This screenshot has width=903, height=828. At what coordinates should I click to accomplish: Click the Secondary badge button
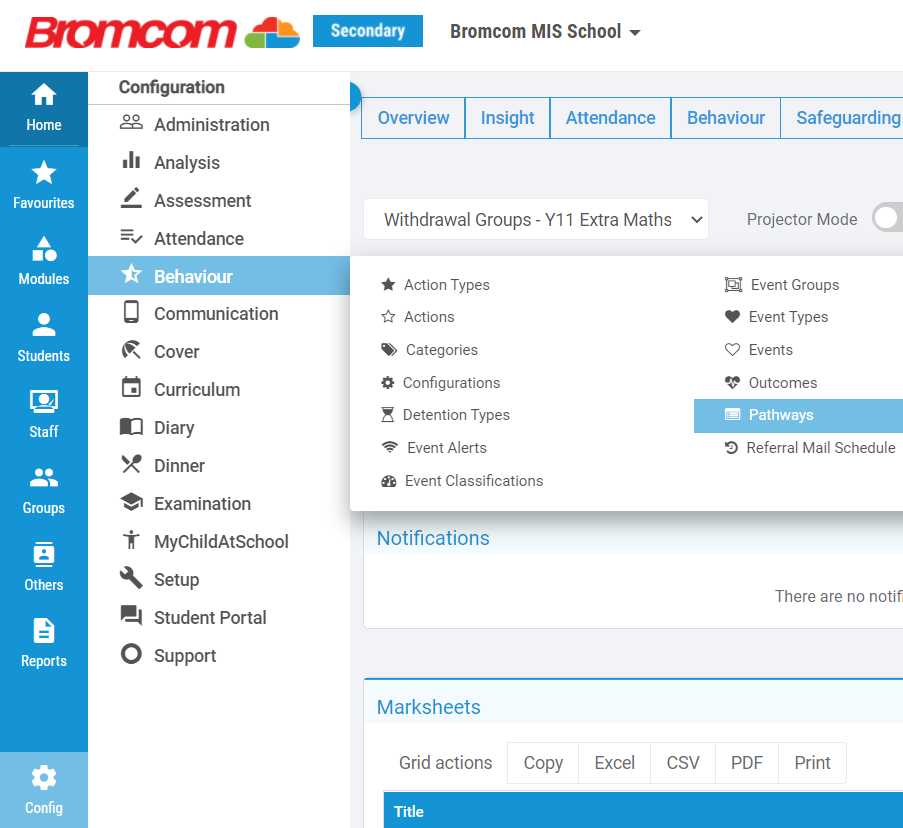click(367, 31)
